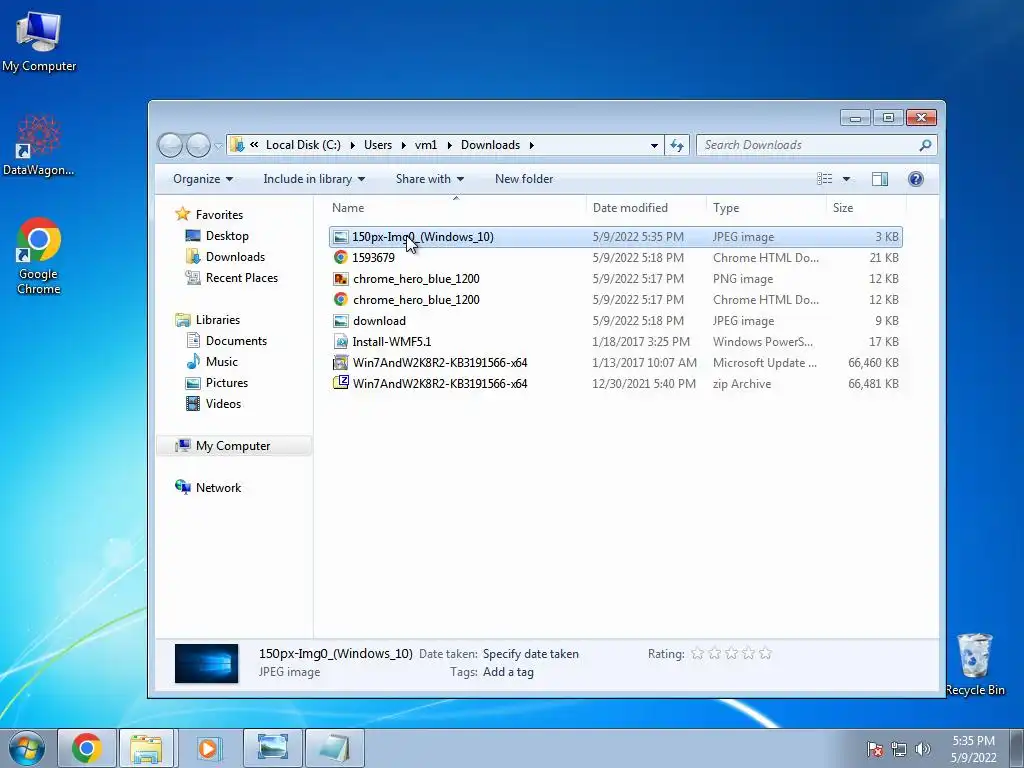1024x768 pixels.
Task: Click Users in the address breadcrumb
Action: (377, 145)
